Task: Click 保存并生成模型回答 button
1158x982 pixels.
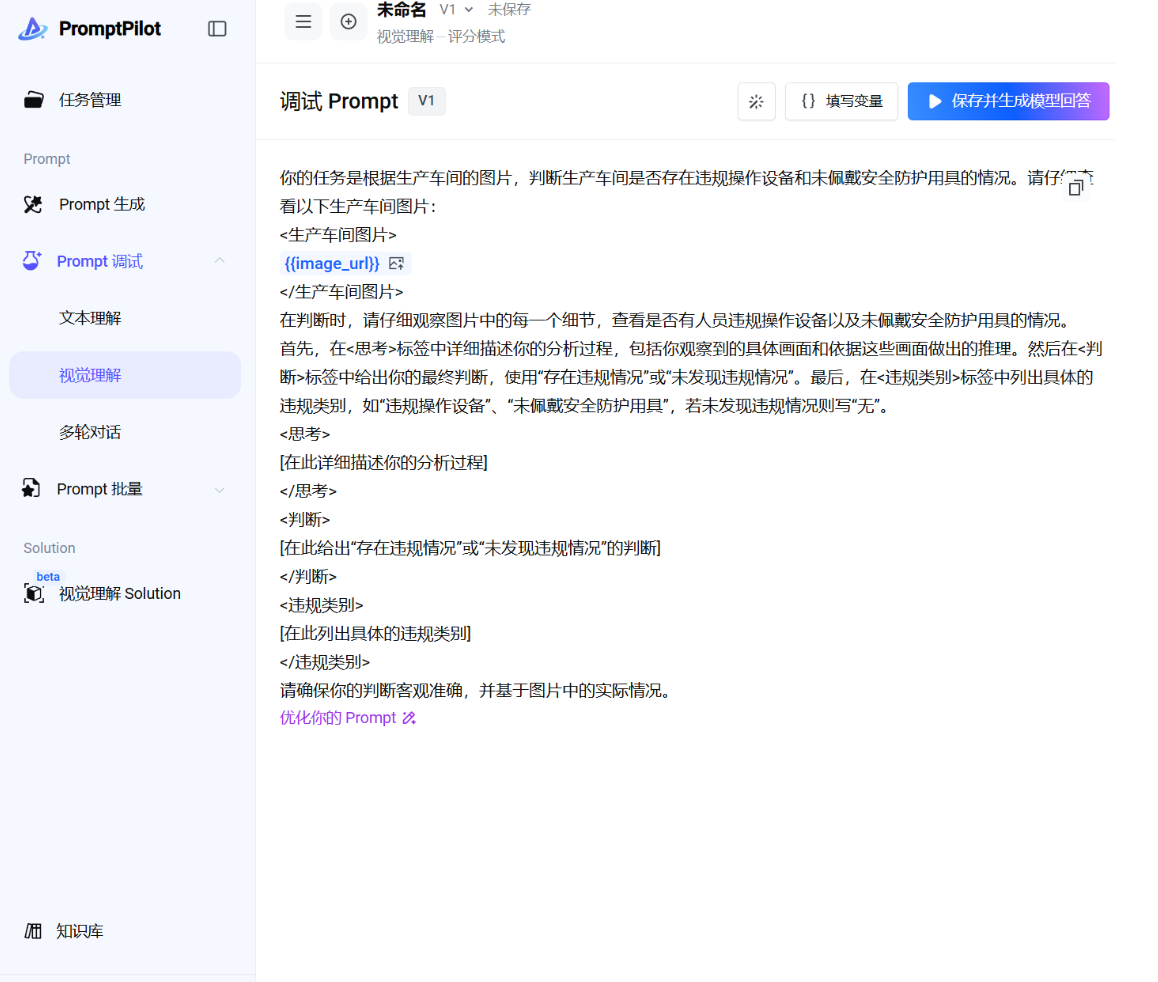Action: [x=1008, y=101]
